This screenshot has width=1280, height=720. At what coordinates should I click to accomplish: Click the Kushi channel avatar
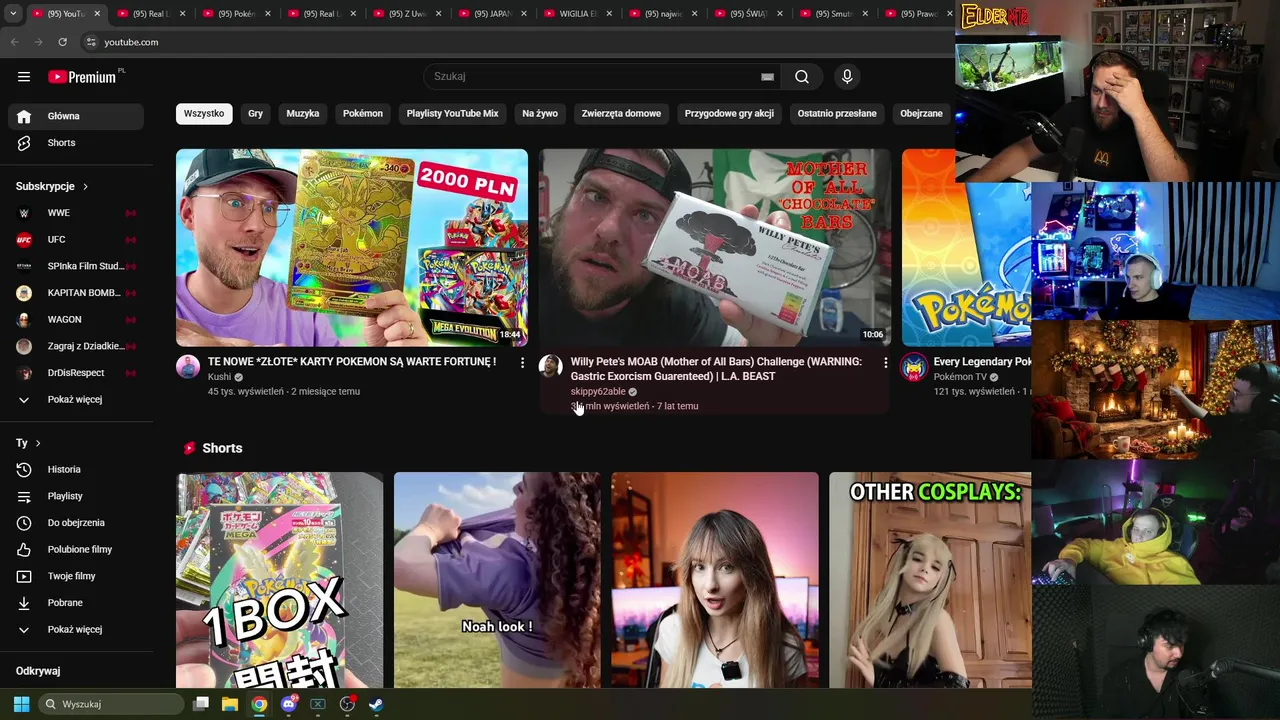188,367
